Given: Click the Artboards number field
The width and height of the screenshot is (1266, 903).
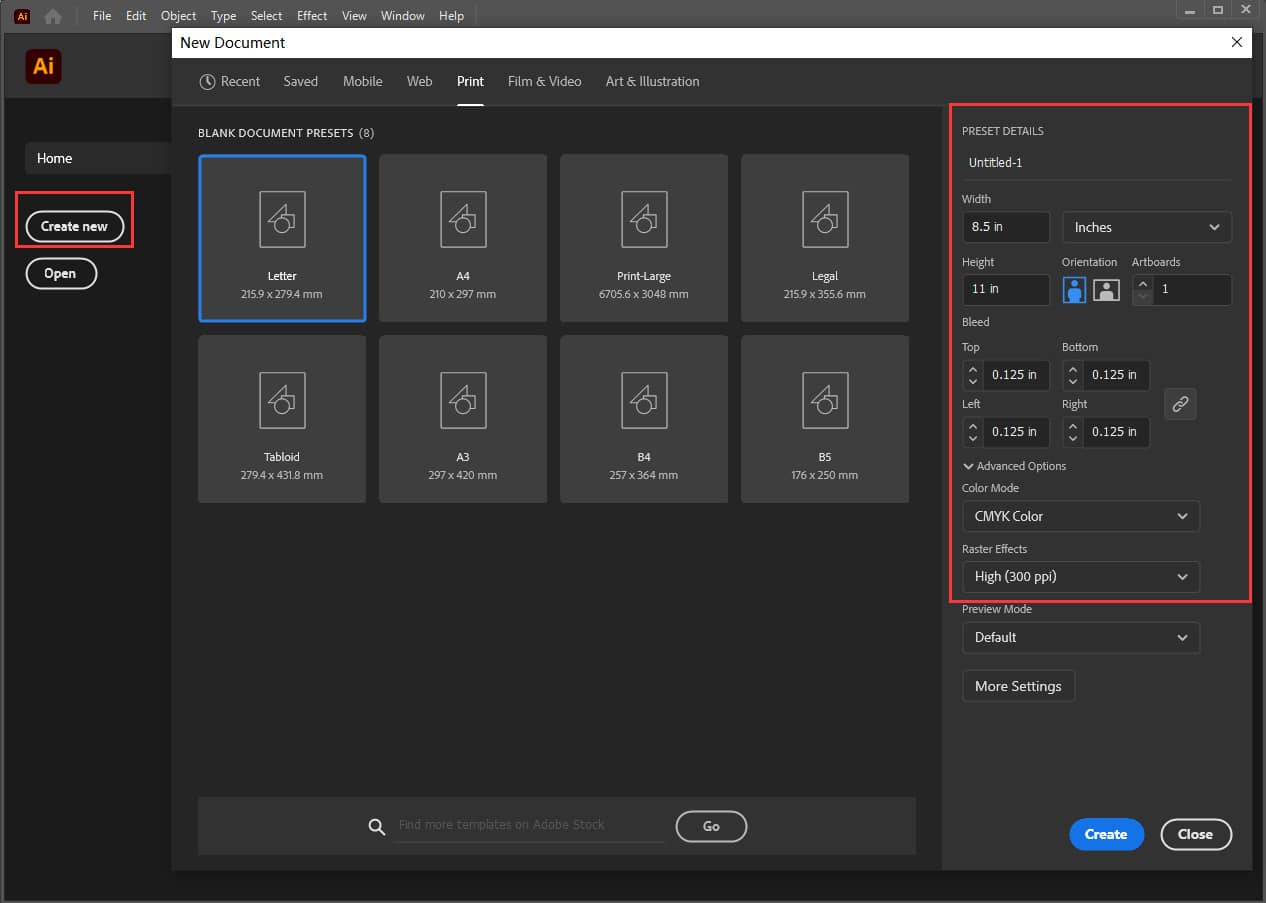Looking at the screenshot, I should pos(1191,290).
